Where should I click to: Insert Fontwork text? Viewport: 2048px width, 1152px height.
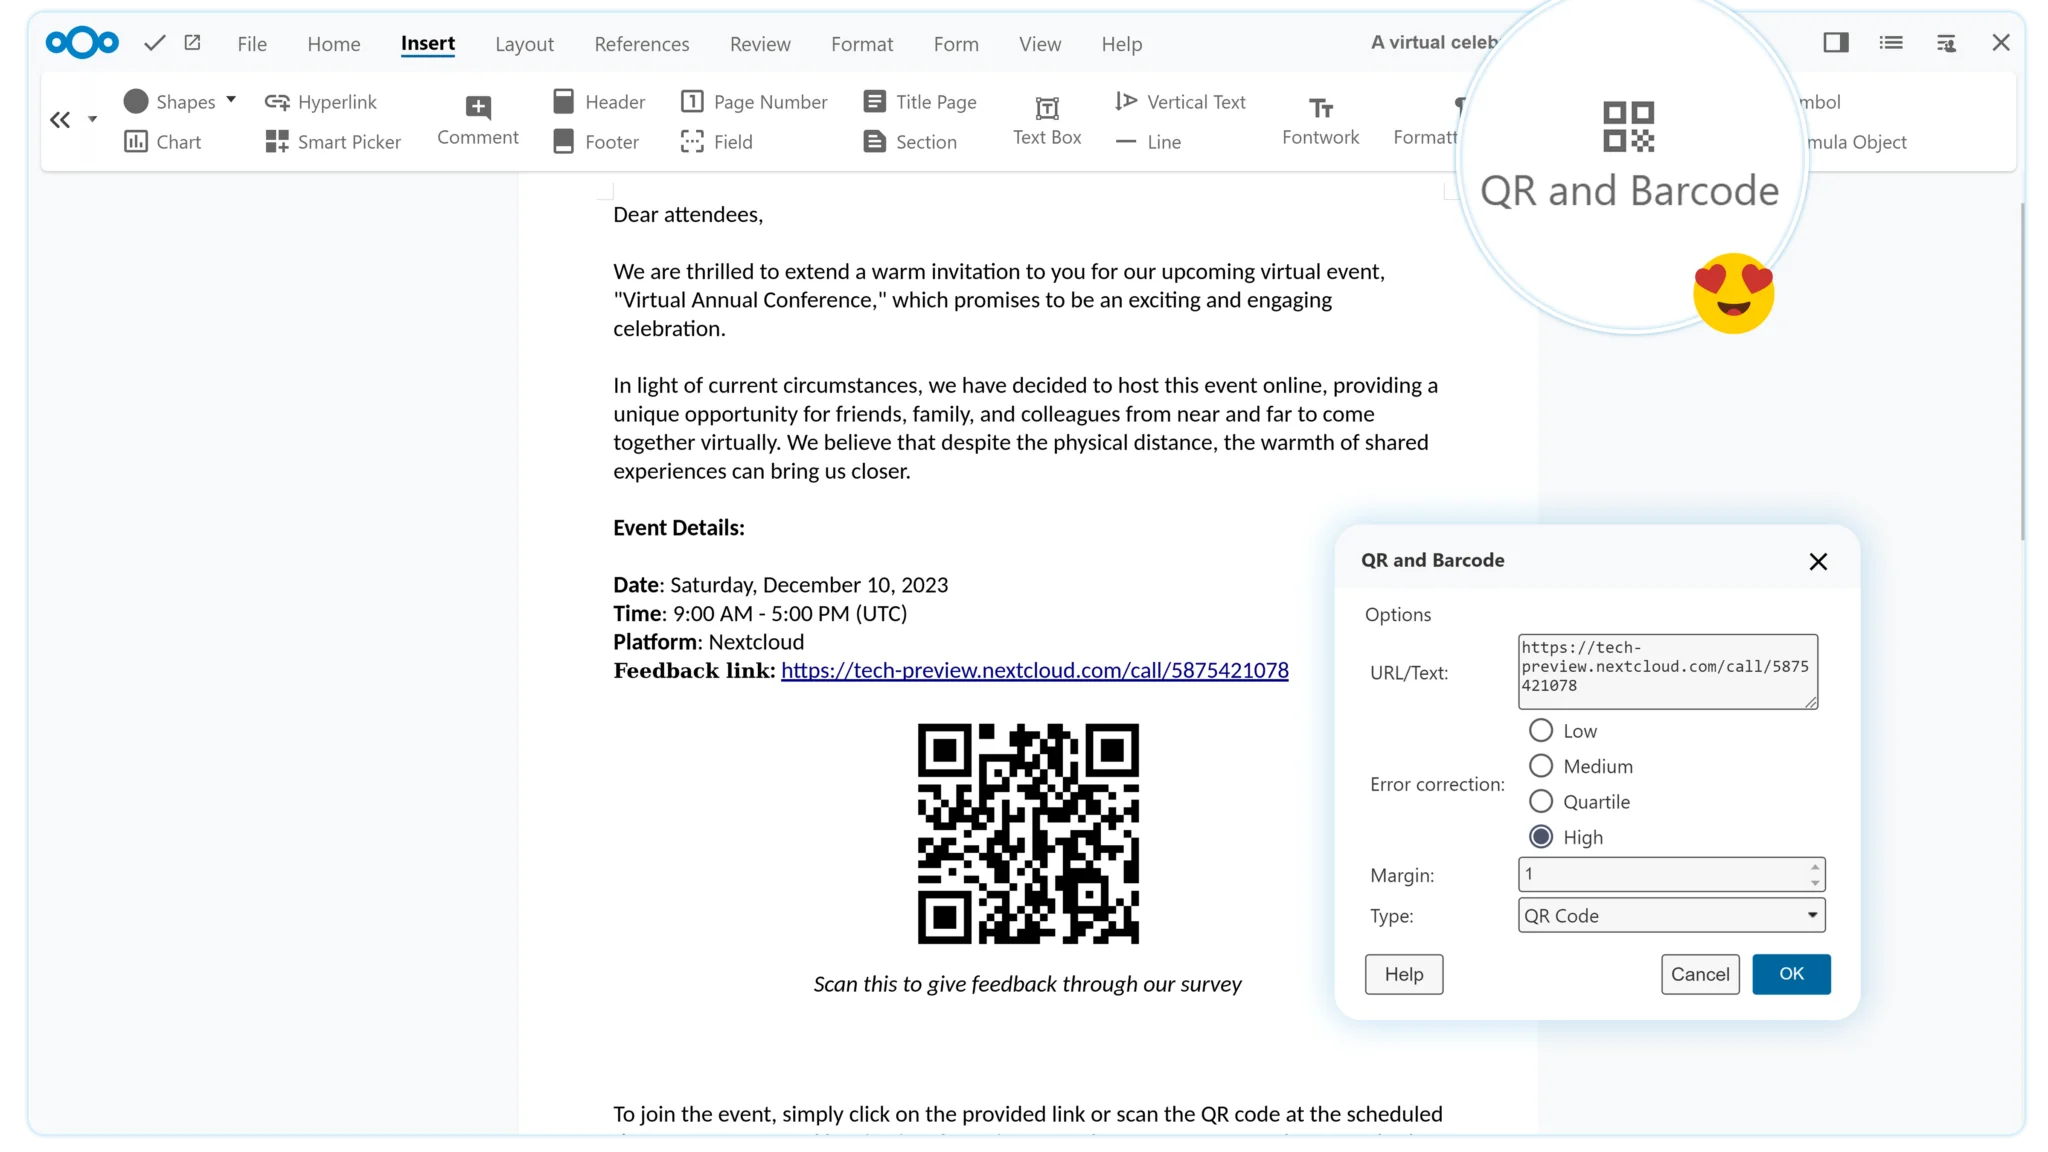[1320, 119]
